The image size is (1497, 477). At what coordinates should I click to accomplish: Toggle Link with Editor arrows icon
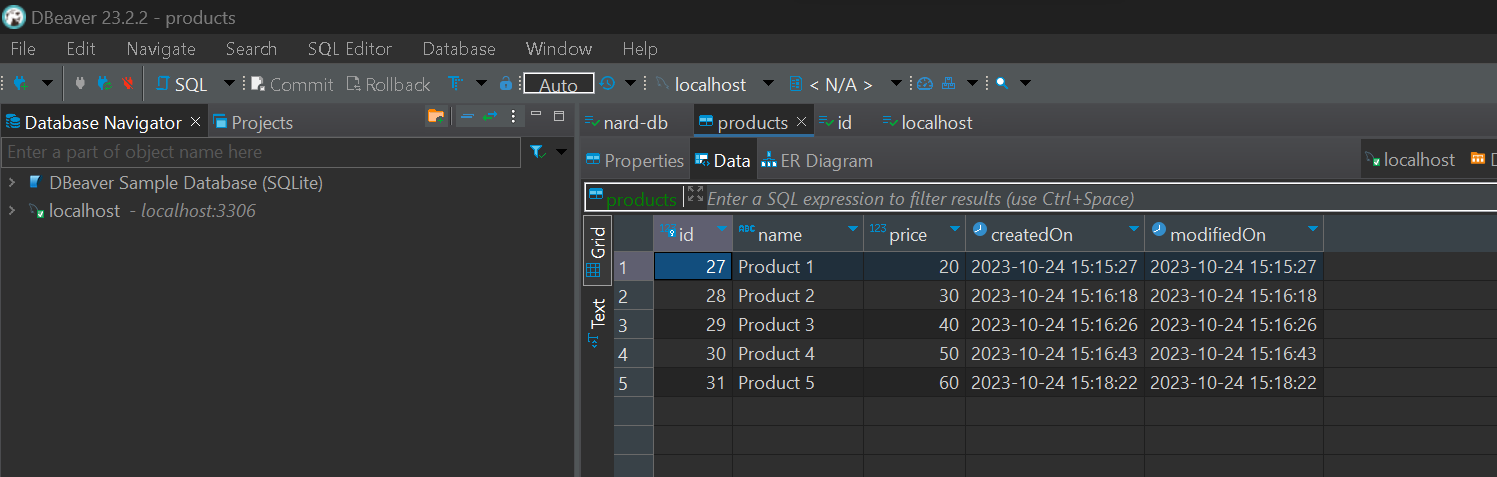tap(490, 117)
